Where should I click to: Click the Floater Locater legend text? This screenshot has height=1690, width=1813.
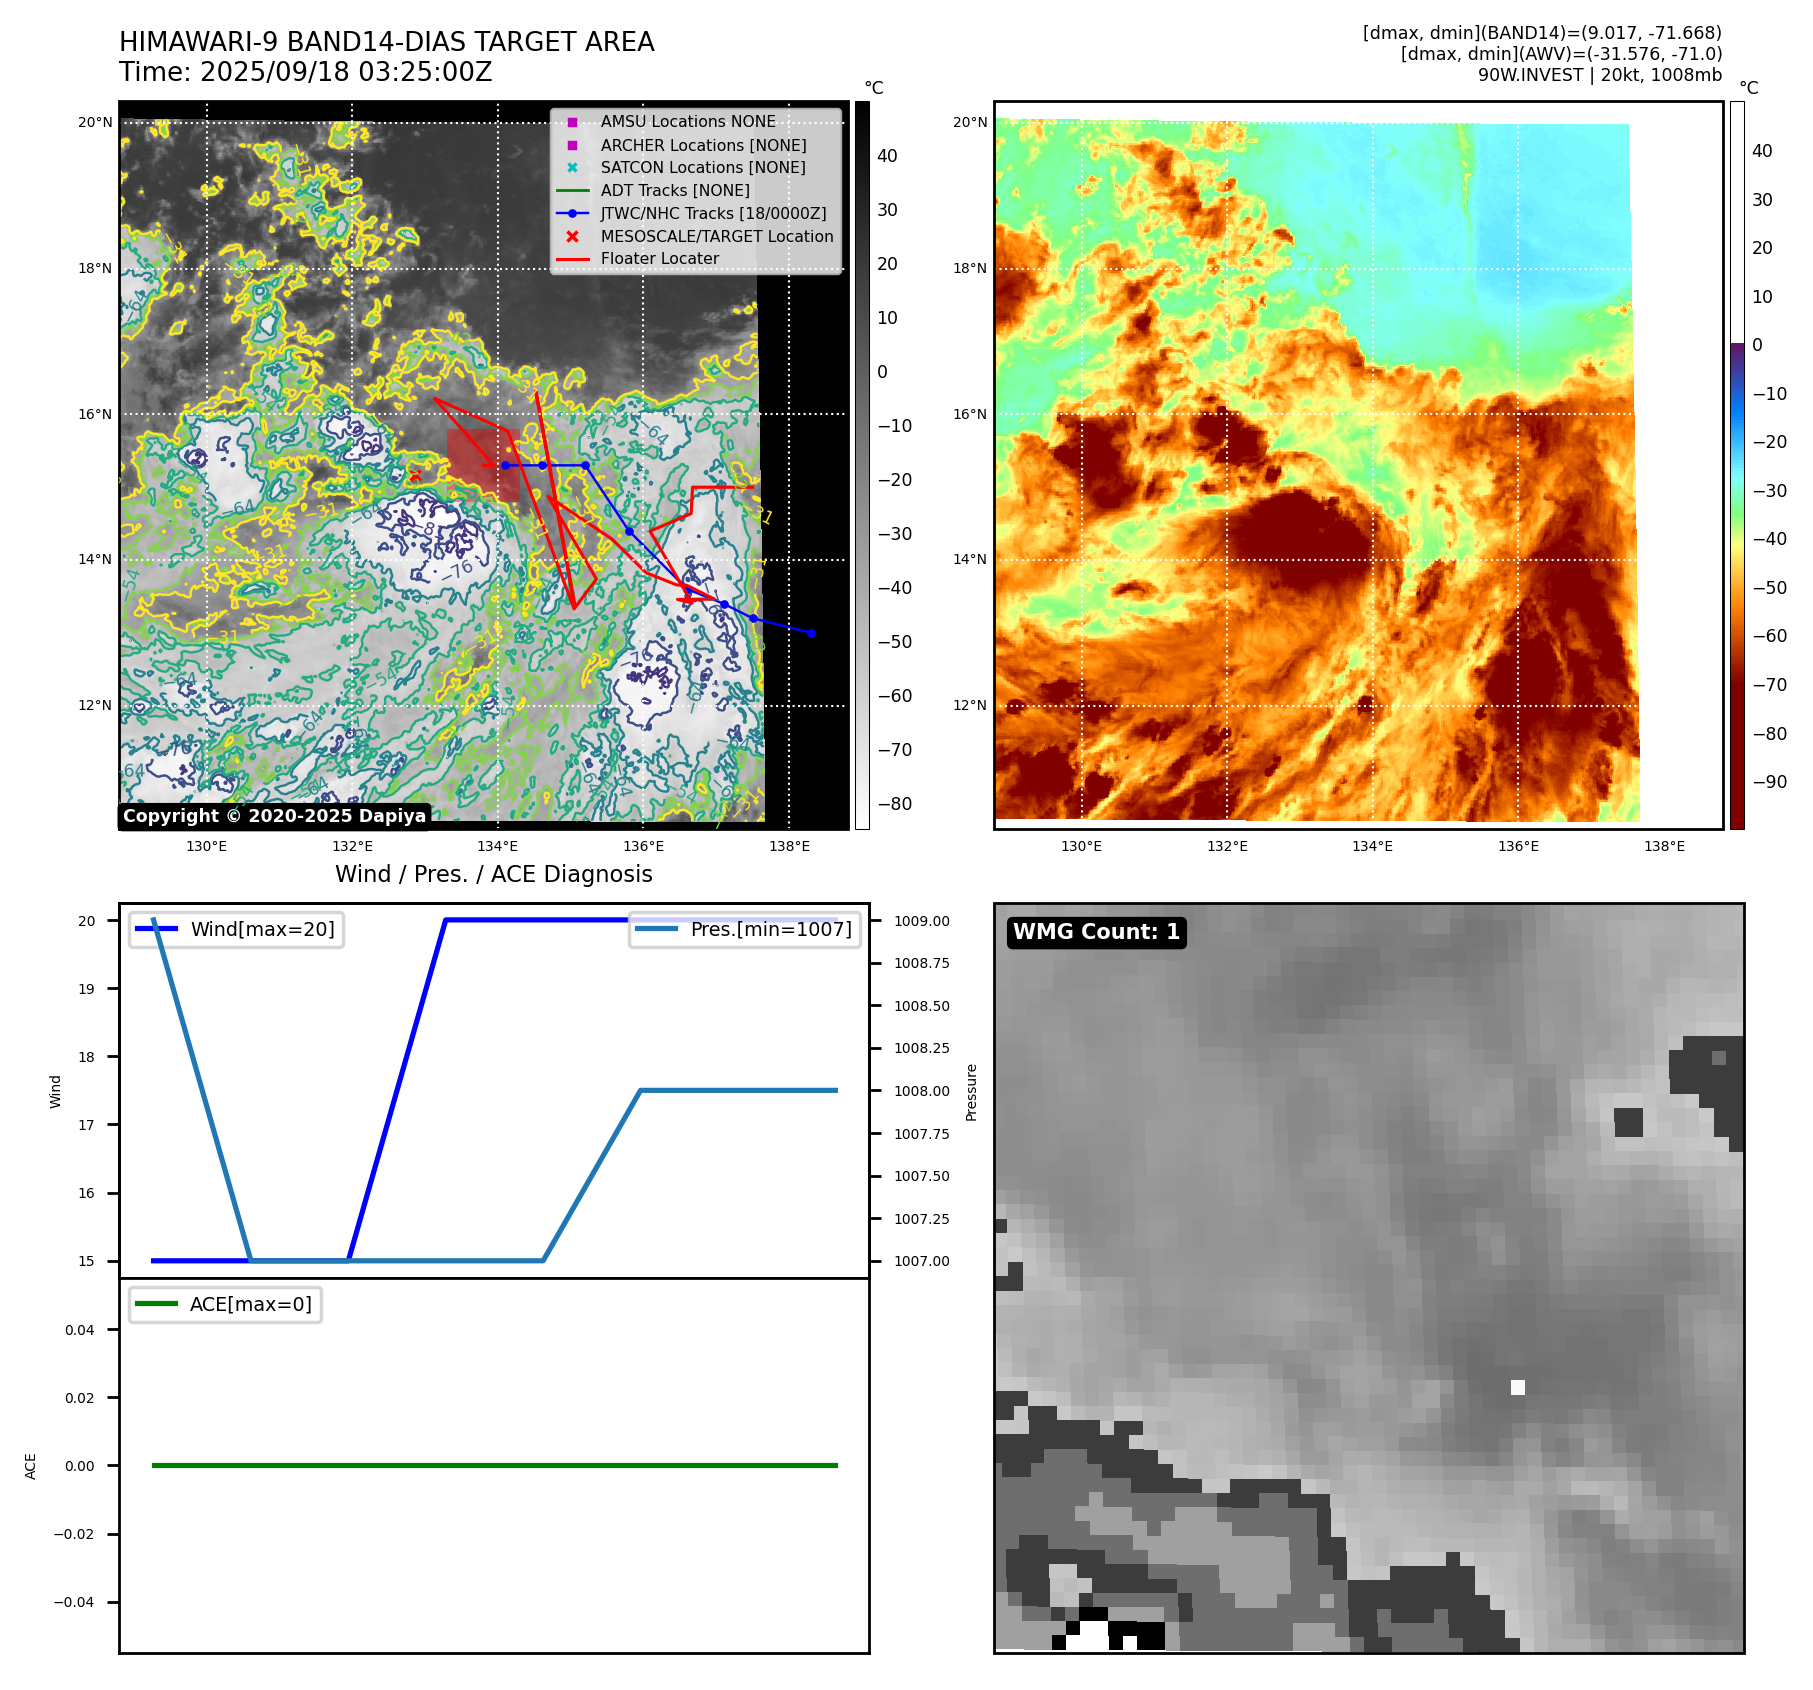[660, 259]
